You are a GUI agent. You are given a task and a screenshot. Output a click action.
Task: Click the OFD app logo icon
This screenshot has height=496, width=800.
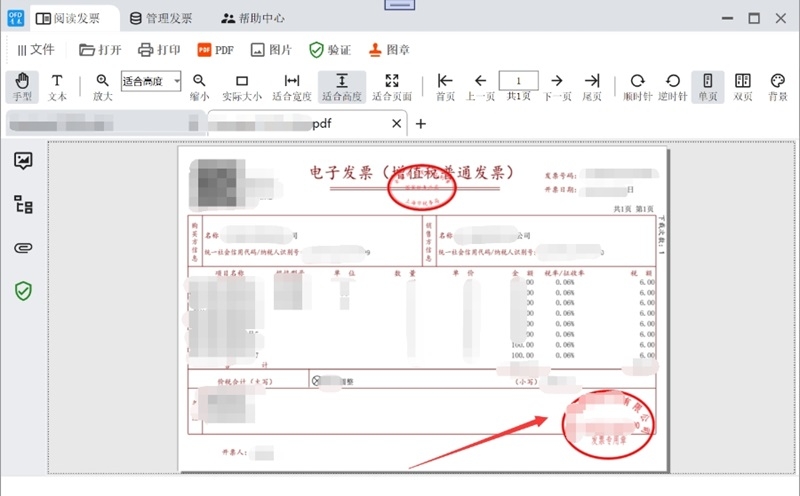15,18
